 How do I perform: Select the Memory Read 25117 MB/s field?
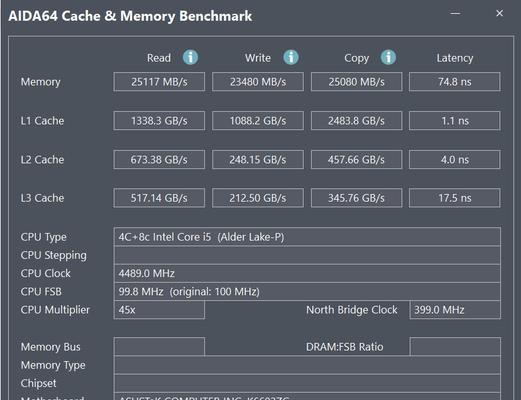159,82
